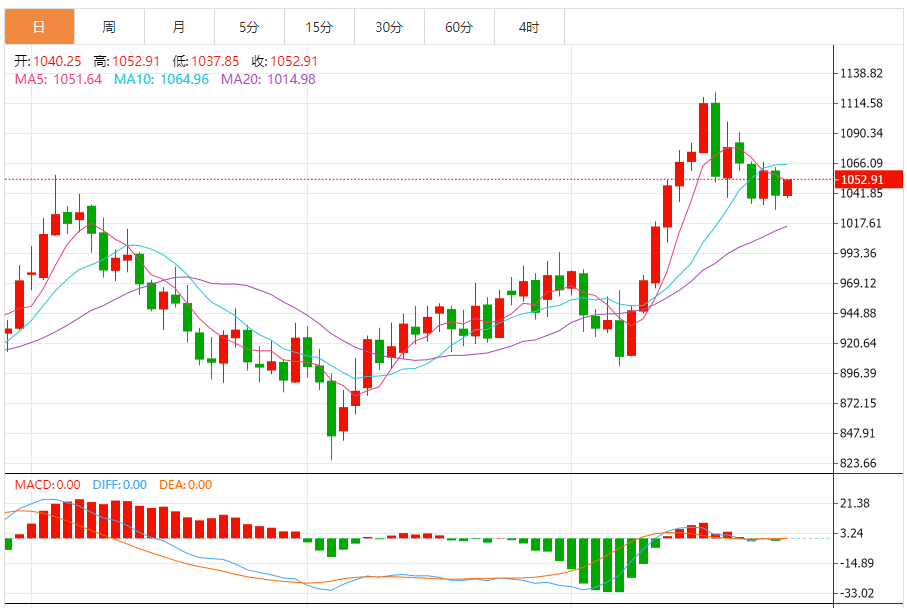Screen dimensions: 907x608
Task: Open the 15分 timeframe tab
Action: tap(319, 27)
